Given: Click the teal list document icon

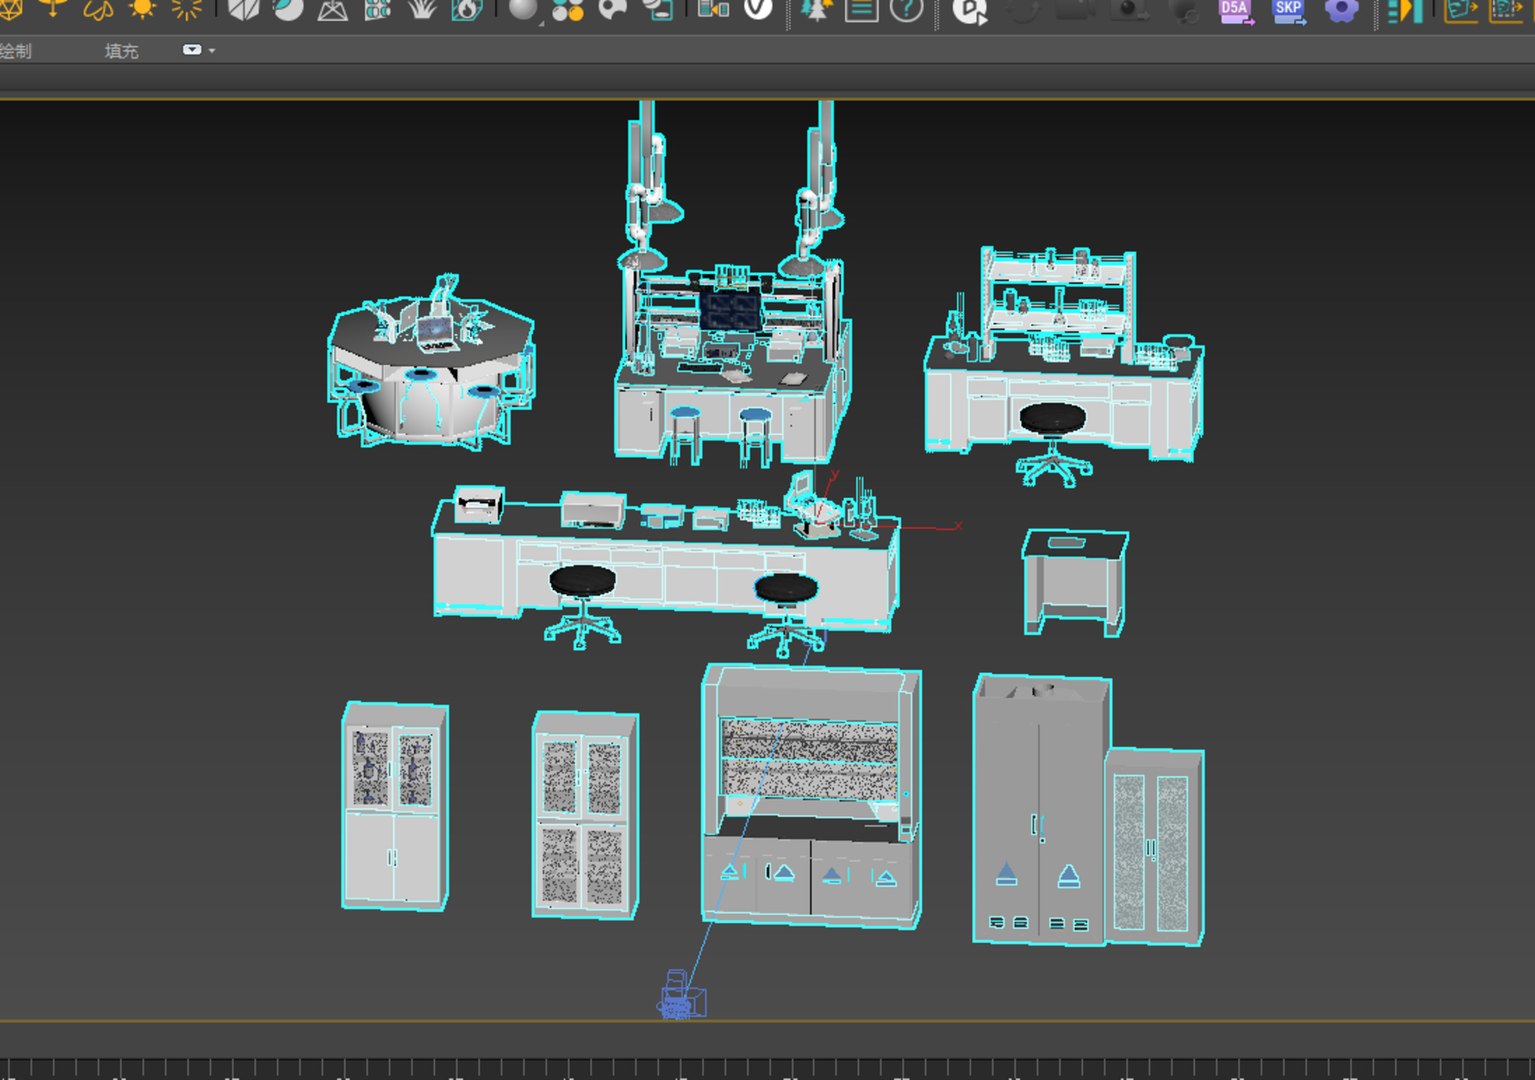Looking at the screenshot, I should [x=861, y=9].
